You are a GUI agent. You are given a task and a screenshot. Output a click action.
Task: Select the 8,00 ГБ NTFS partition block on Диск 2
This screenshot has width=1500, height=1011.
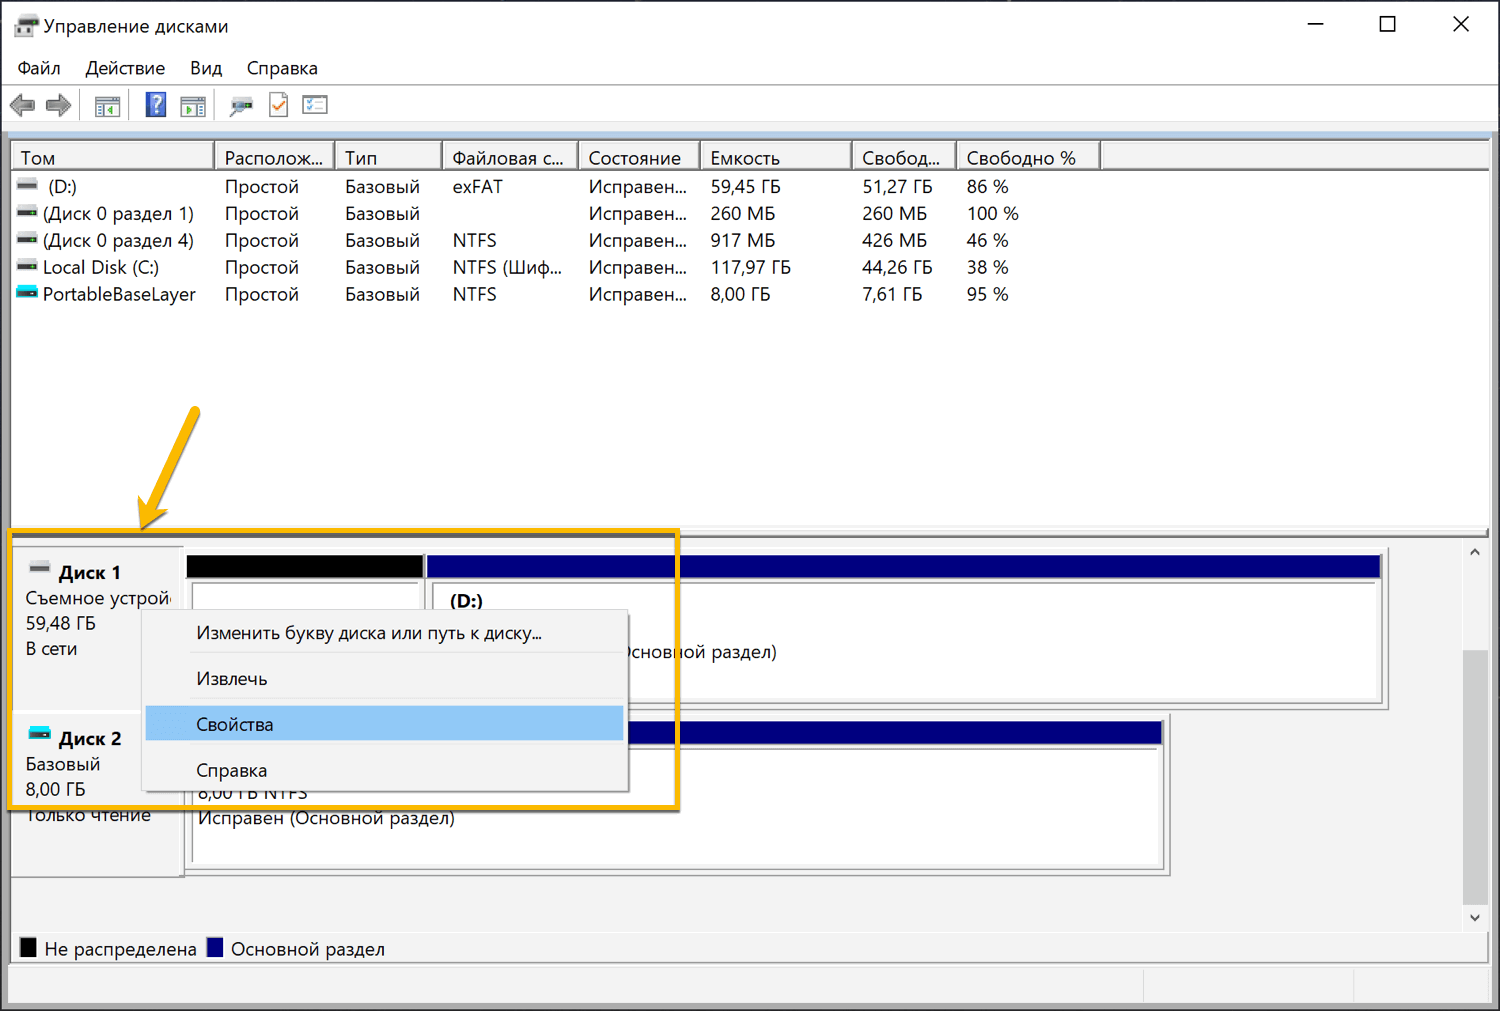tap(675, 794)
